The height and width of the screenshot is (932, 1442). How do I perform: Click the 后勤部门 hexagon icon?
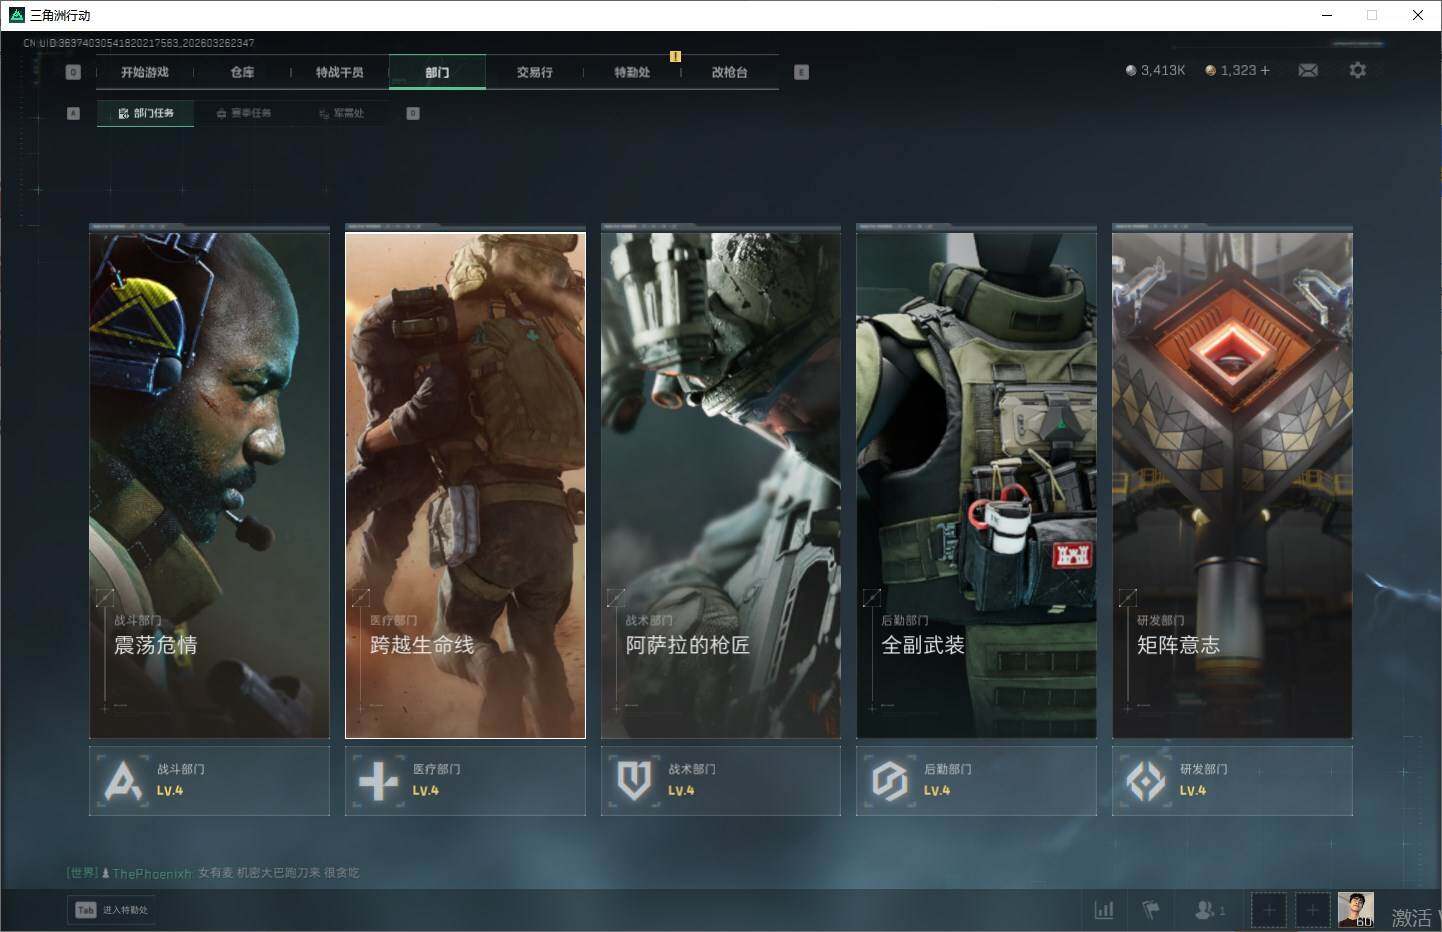coord(889,781)
